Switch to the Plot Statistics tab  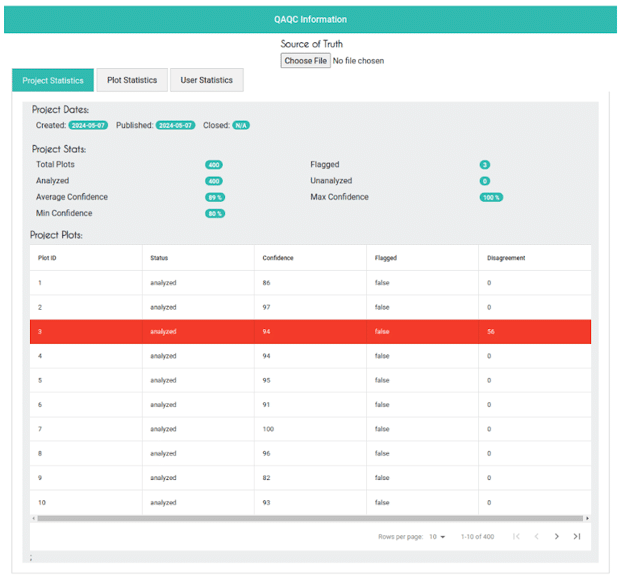132,80
